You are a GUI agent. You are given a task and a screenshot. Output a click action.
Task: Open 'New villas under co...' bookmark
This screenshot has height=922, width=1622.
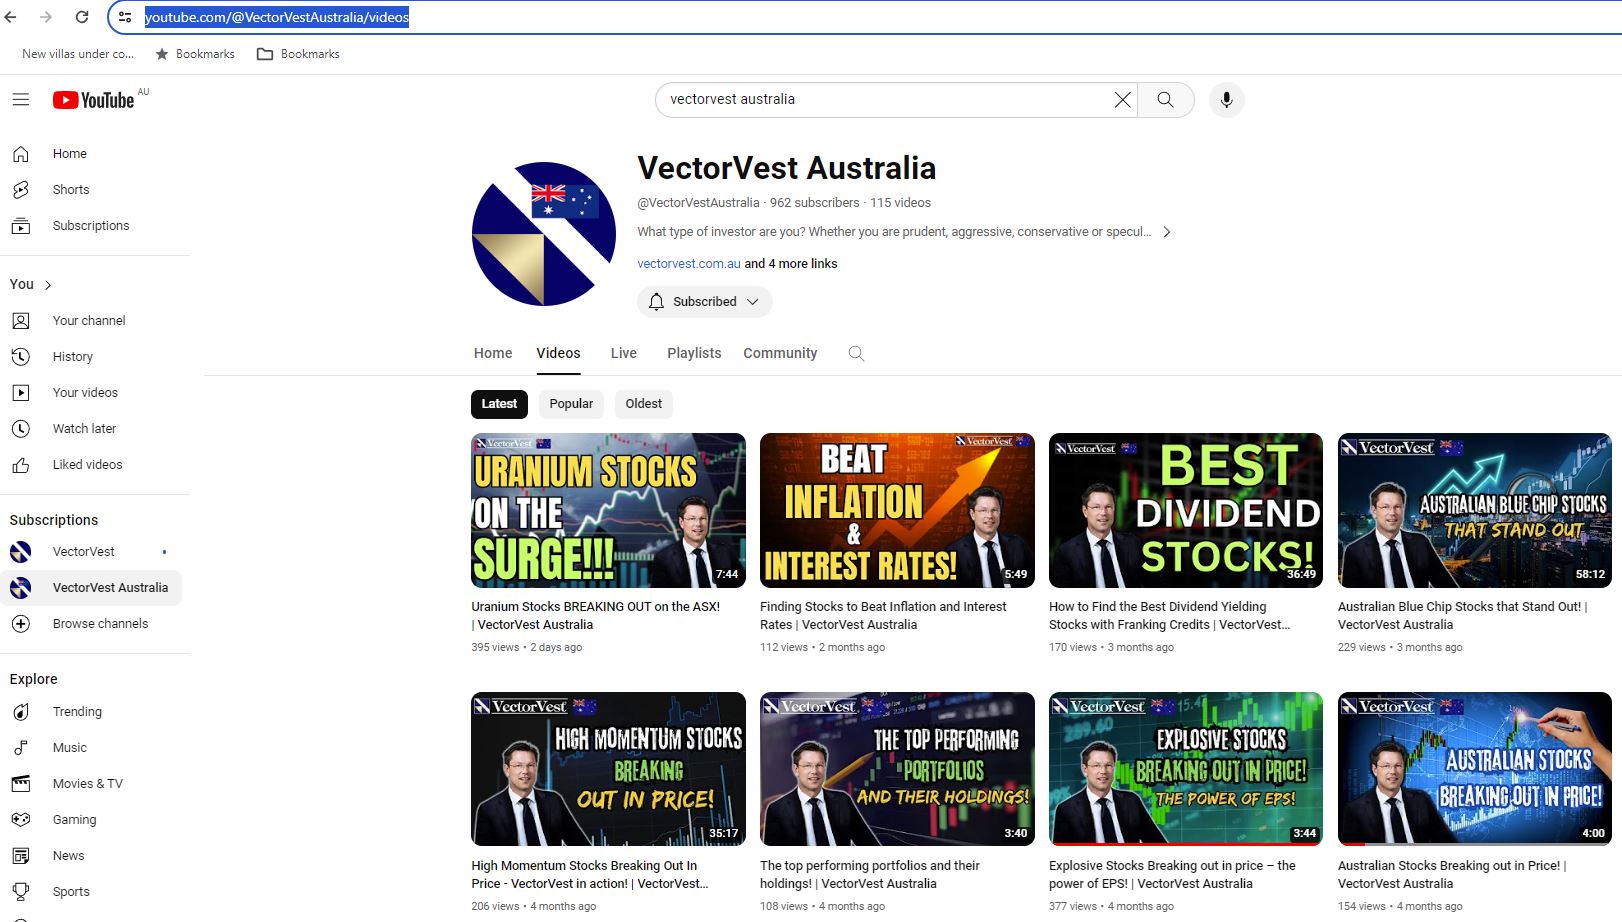pos(78,54)
